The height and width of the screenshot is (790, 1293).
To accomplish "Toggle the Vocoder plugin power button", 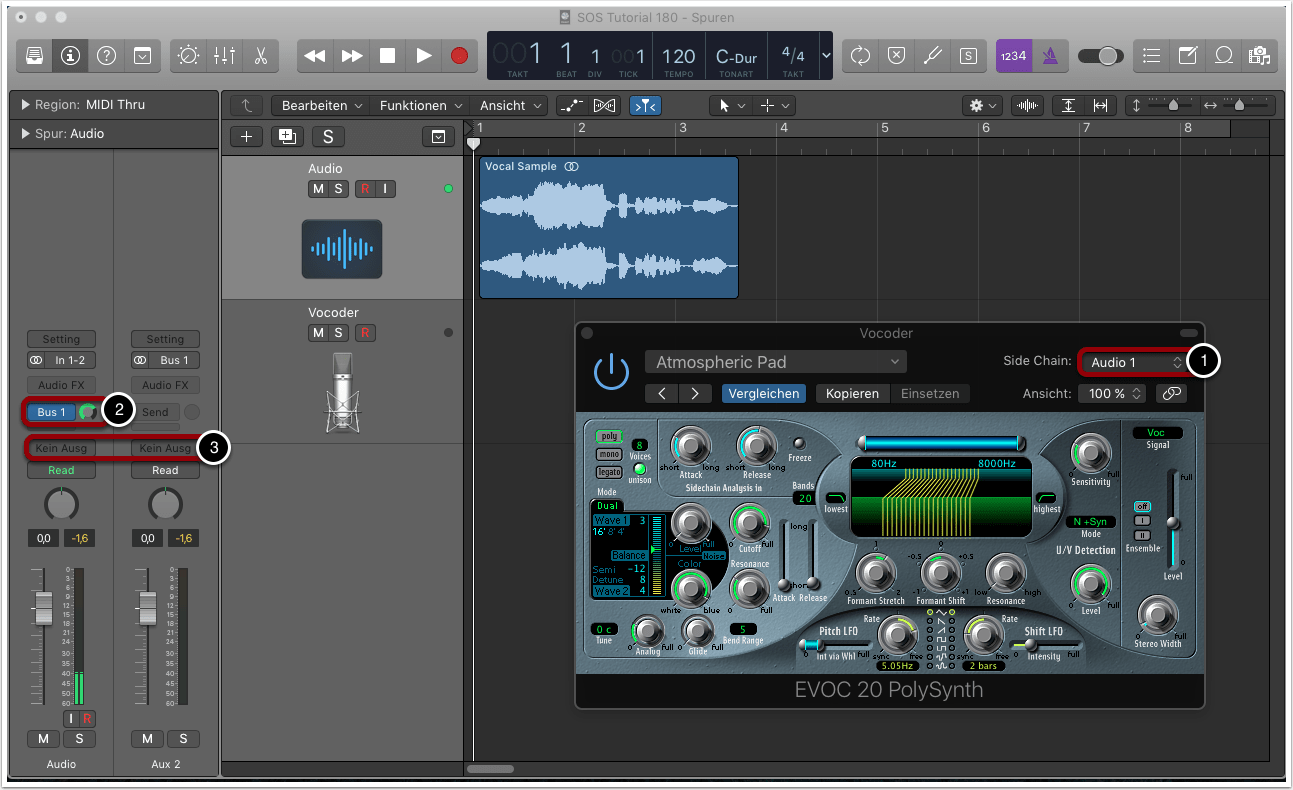I will click(x=611, y=372).
